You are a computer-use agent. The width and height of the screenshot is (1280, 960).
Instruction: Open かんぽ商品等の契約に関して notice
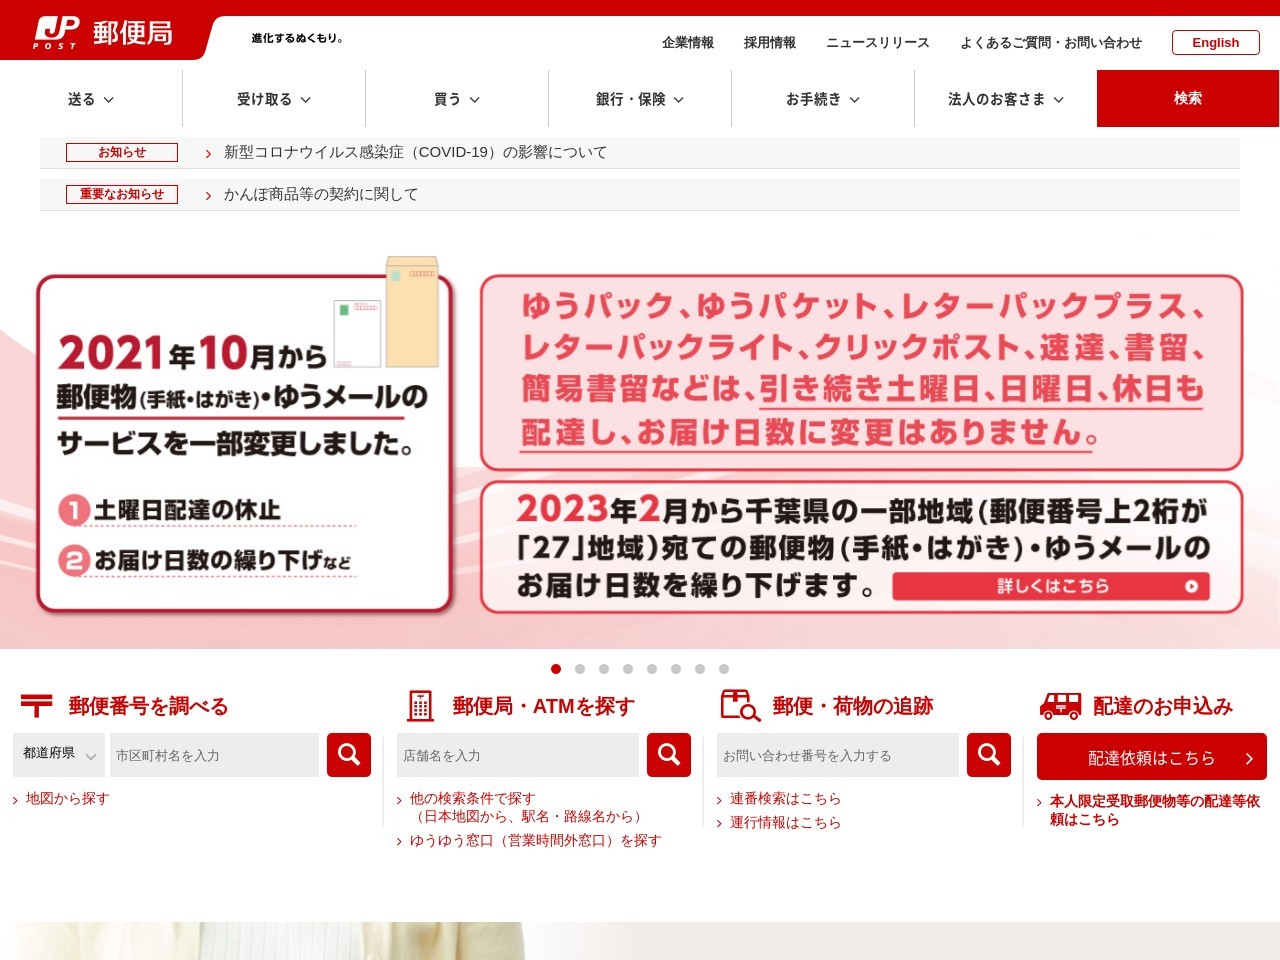click(x=321, y=194)
